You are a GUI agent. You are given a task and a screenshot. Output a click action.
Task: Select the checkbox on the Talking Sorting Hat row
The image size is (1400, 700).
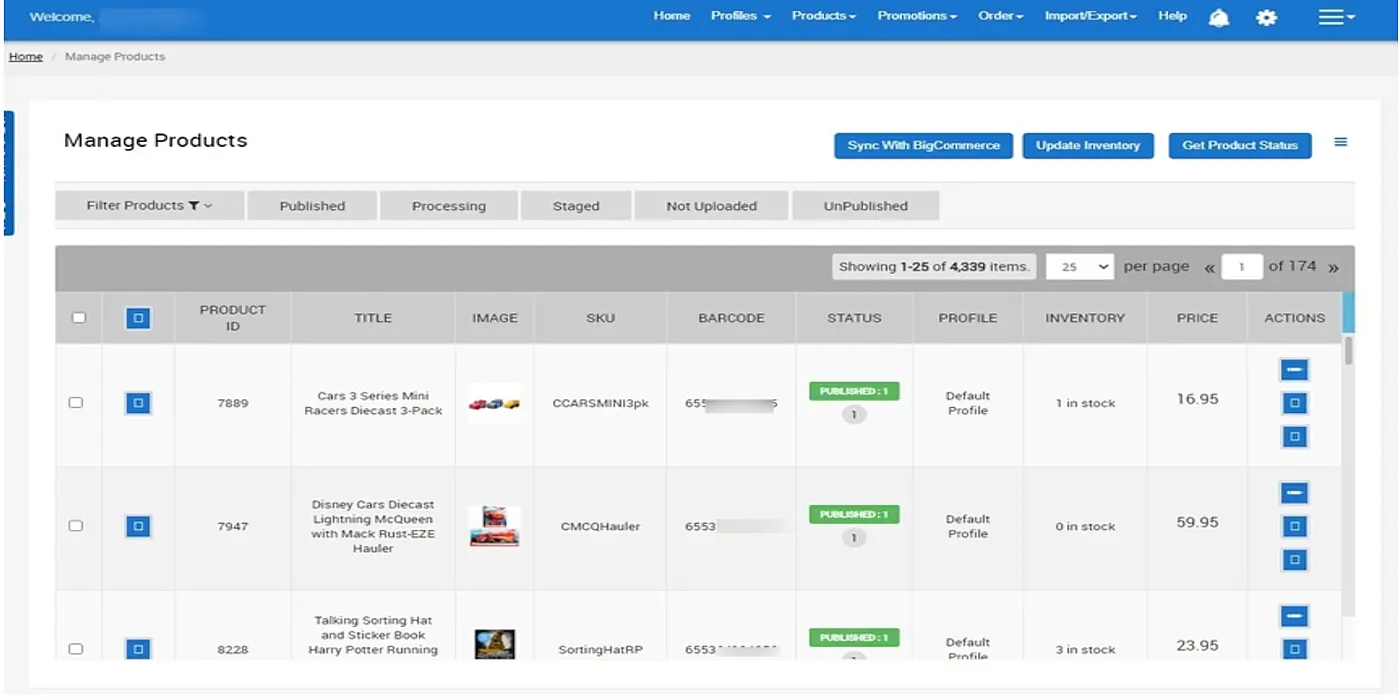[77, 648]
